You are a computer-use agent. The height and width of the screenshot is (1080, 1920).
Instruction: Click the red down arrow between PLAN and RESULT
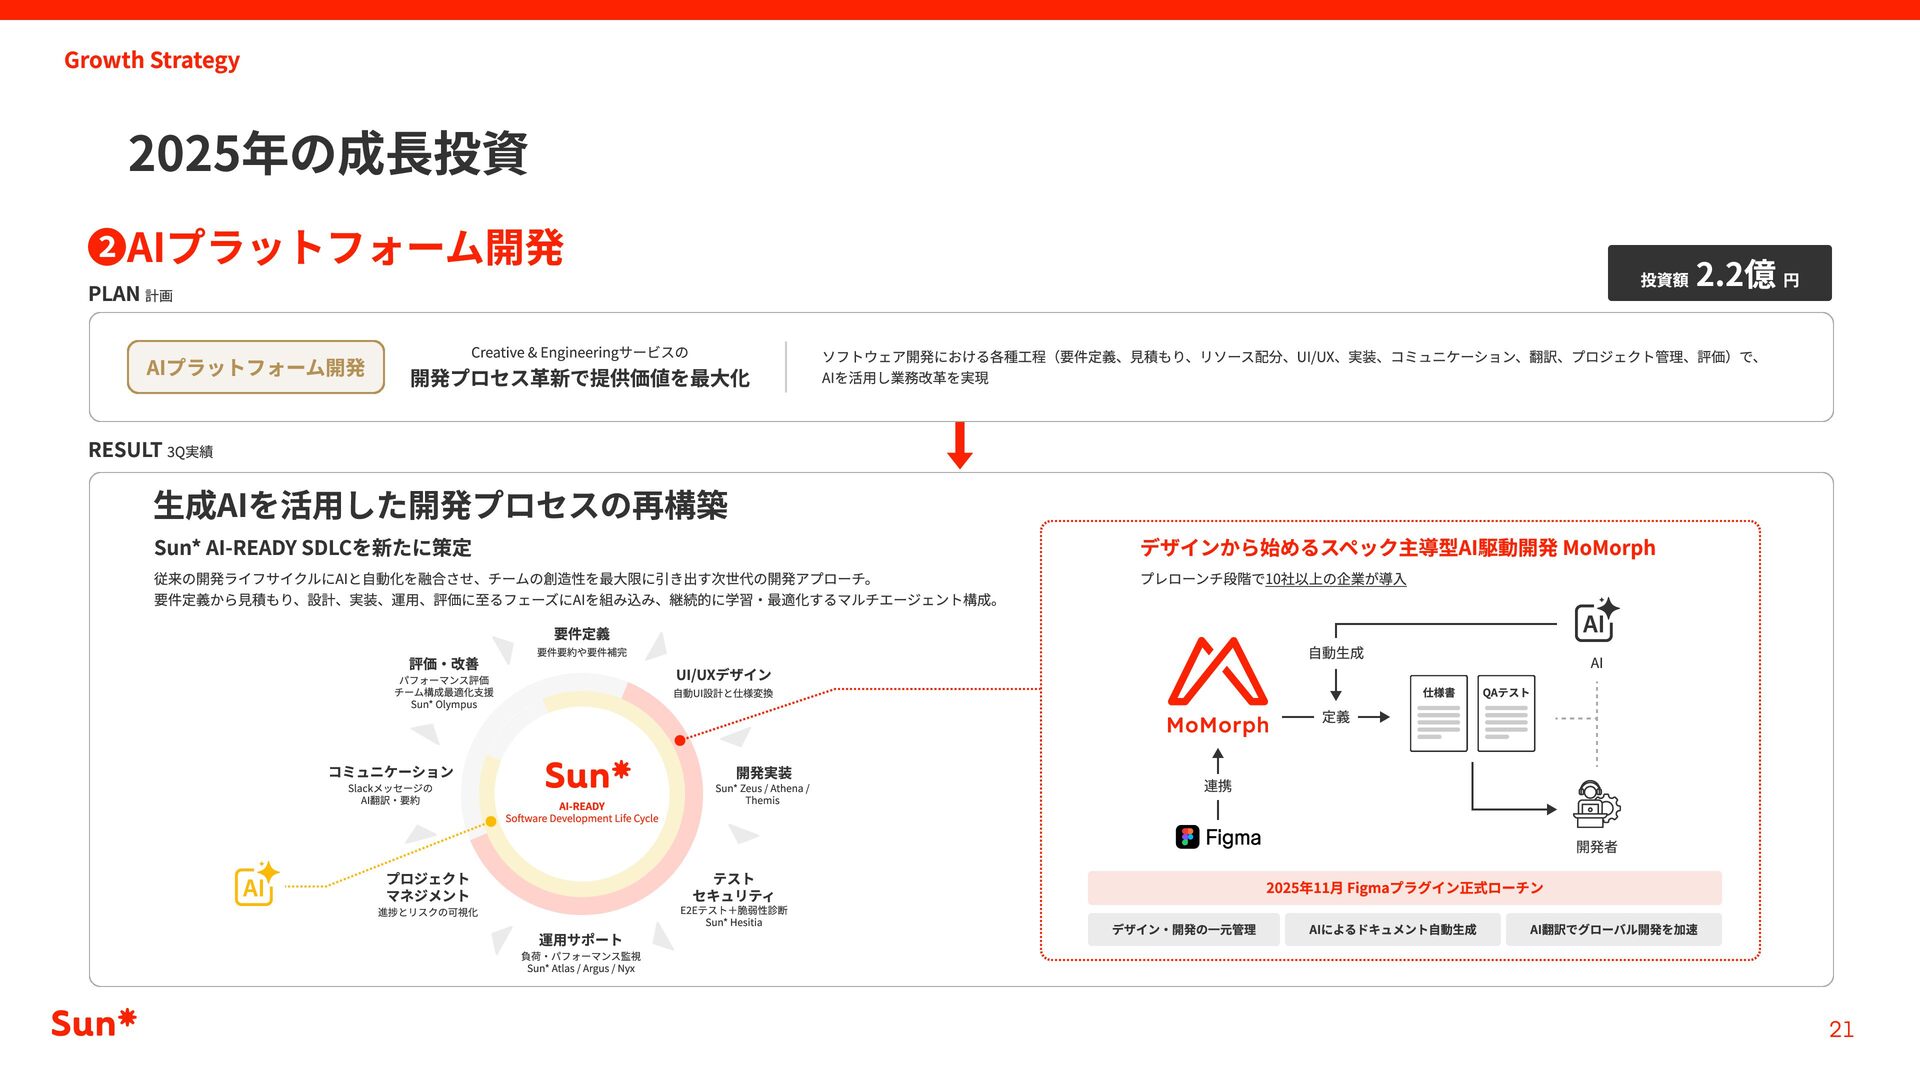pos(960,446)
